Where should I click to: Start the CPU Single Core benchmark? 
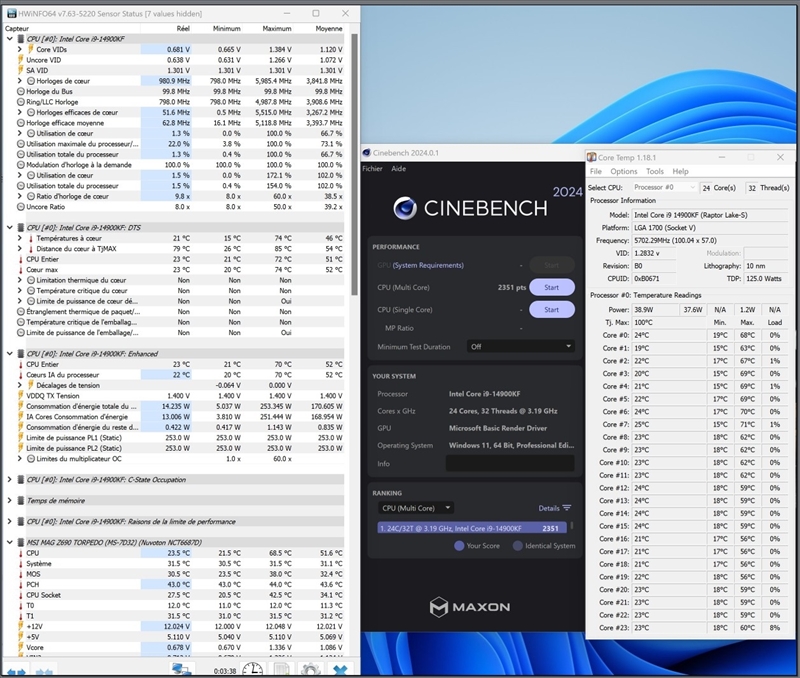tap(551, 310)
